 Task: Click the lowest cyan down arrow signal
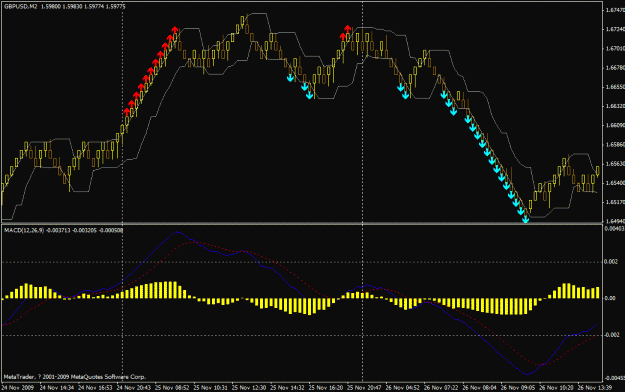(x=525, y=219)
